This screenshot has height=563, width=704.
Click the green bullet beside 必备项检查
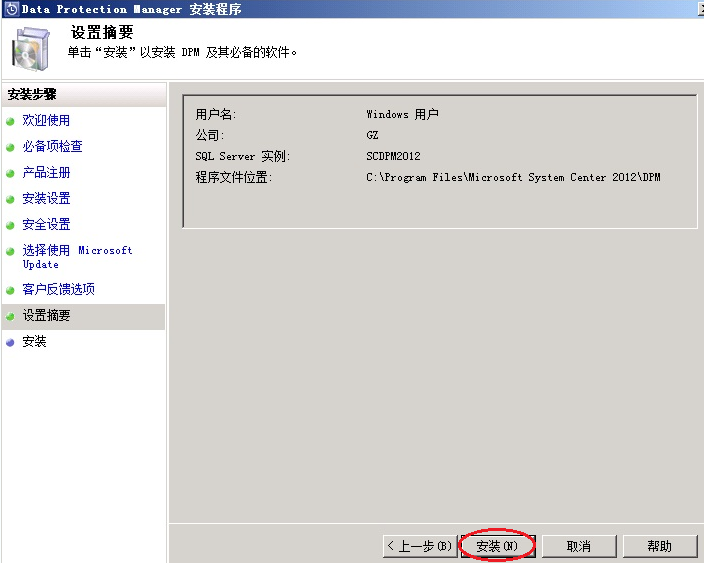[x=10, y=147]
